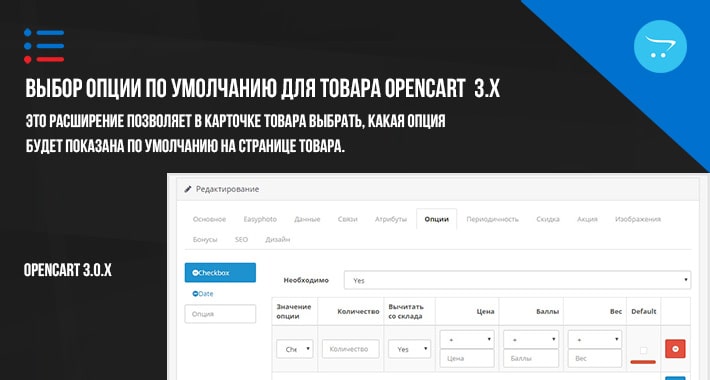Image resolution: width=710 pixels, height=380 pixels.
Task: Switch to the Данные tab
Action: [307, 219]
